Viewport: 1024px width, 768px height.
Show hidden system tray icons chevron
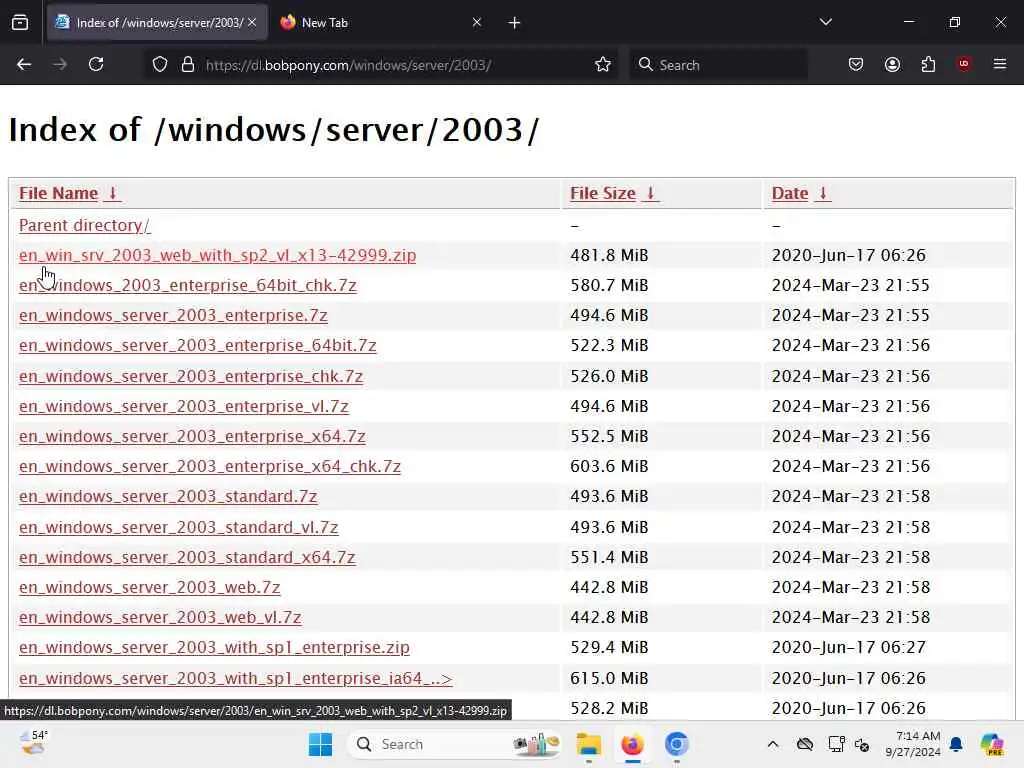(773, 744)
